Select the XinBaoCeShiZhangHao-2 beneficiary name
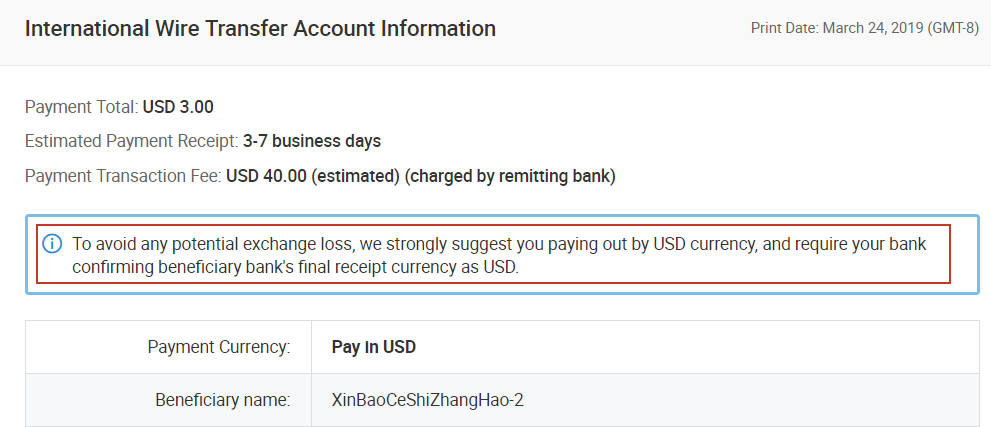This screenshot has width=991, height=427. pos(427,400)
